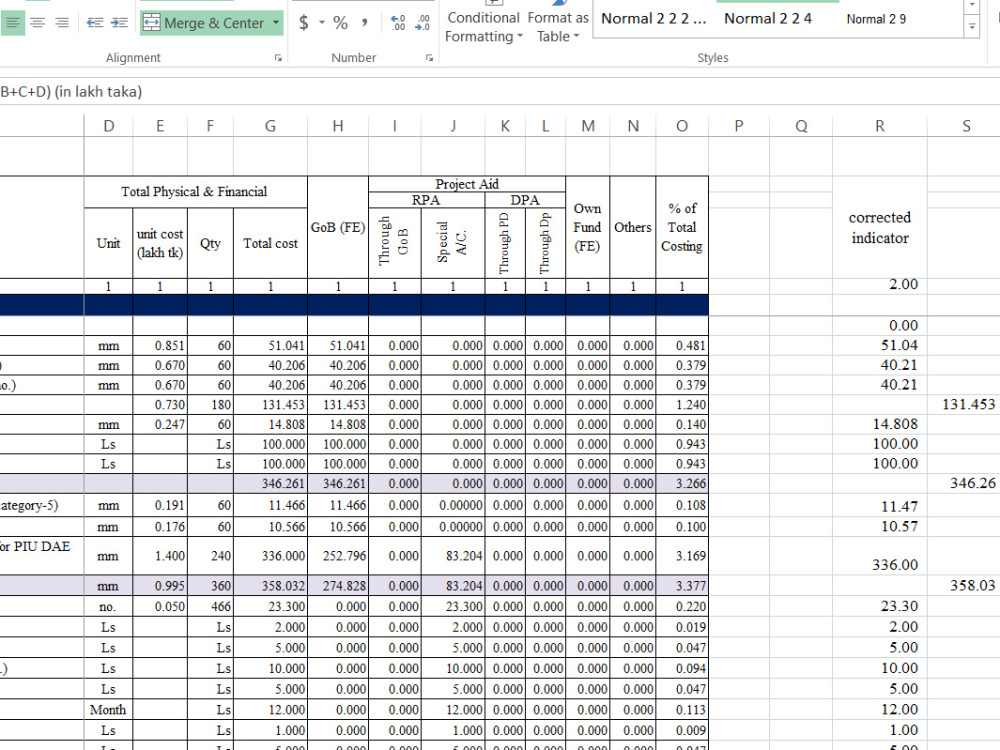Click the Center align icon
Image resolution: width=1000 pixels, height=750 pixels.
tap(38, 23)
